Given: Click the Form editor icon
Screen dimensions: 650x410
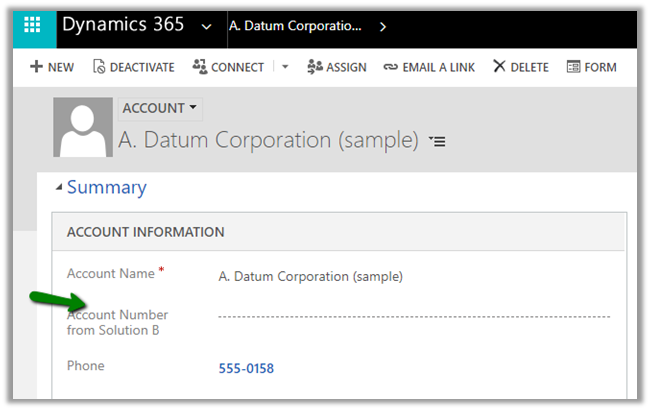Looking at the screenshot, I should [574, 67].
